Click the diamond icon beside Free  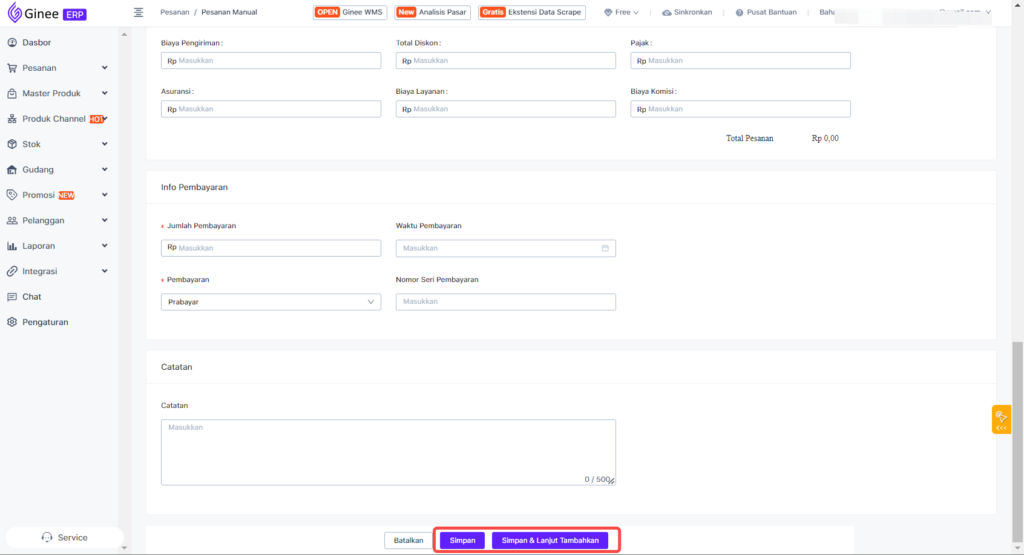click(x=608, y=12)
